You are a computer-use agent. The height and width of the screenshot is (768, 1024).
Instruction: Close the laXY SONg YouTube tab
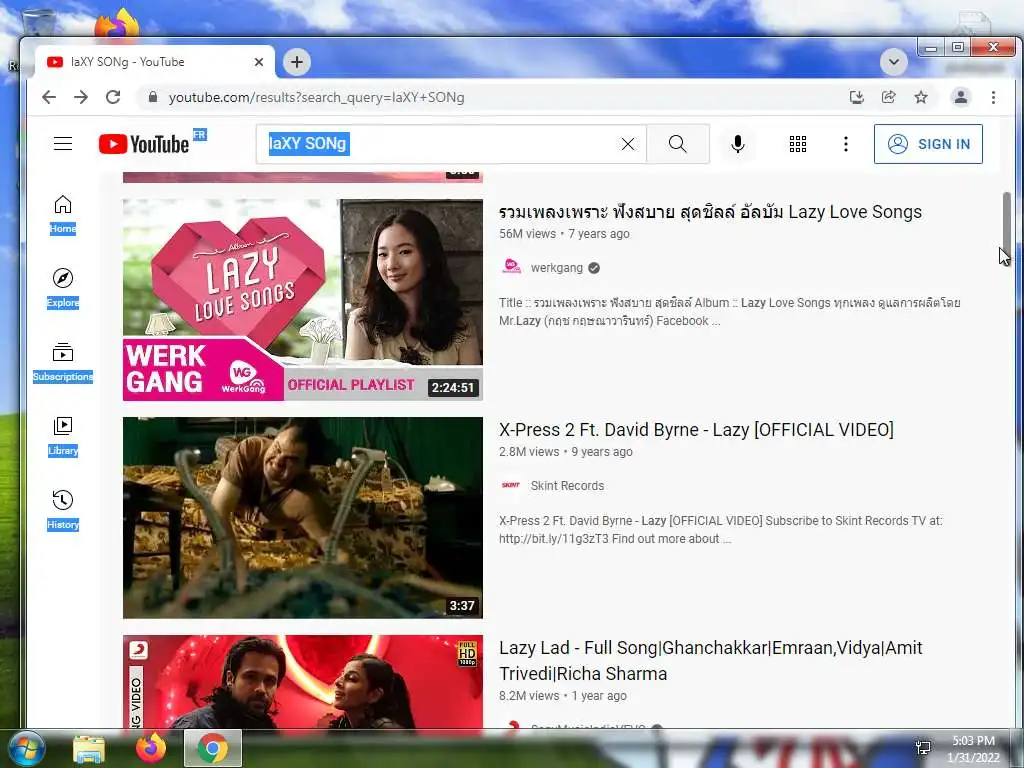[259, 62]
